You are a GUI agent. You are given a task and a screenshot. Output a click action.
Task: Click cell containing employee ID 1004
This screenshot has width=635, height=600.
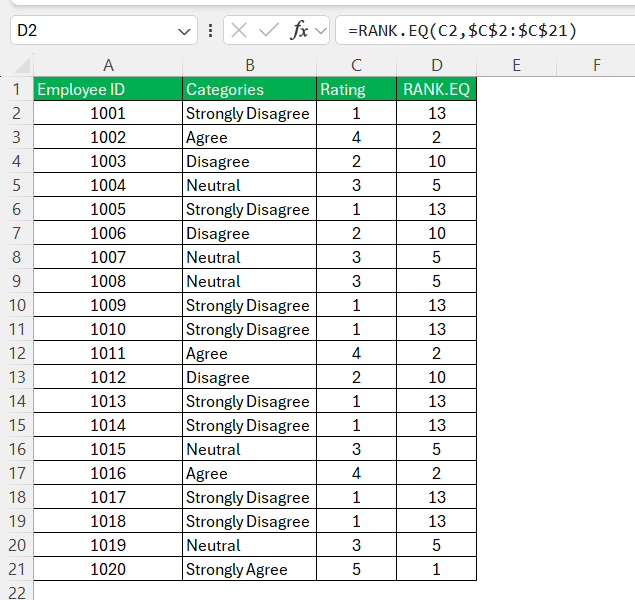tap(108, 185)
